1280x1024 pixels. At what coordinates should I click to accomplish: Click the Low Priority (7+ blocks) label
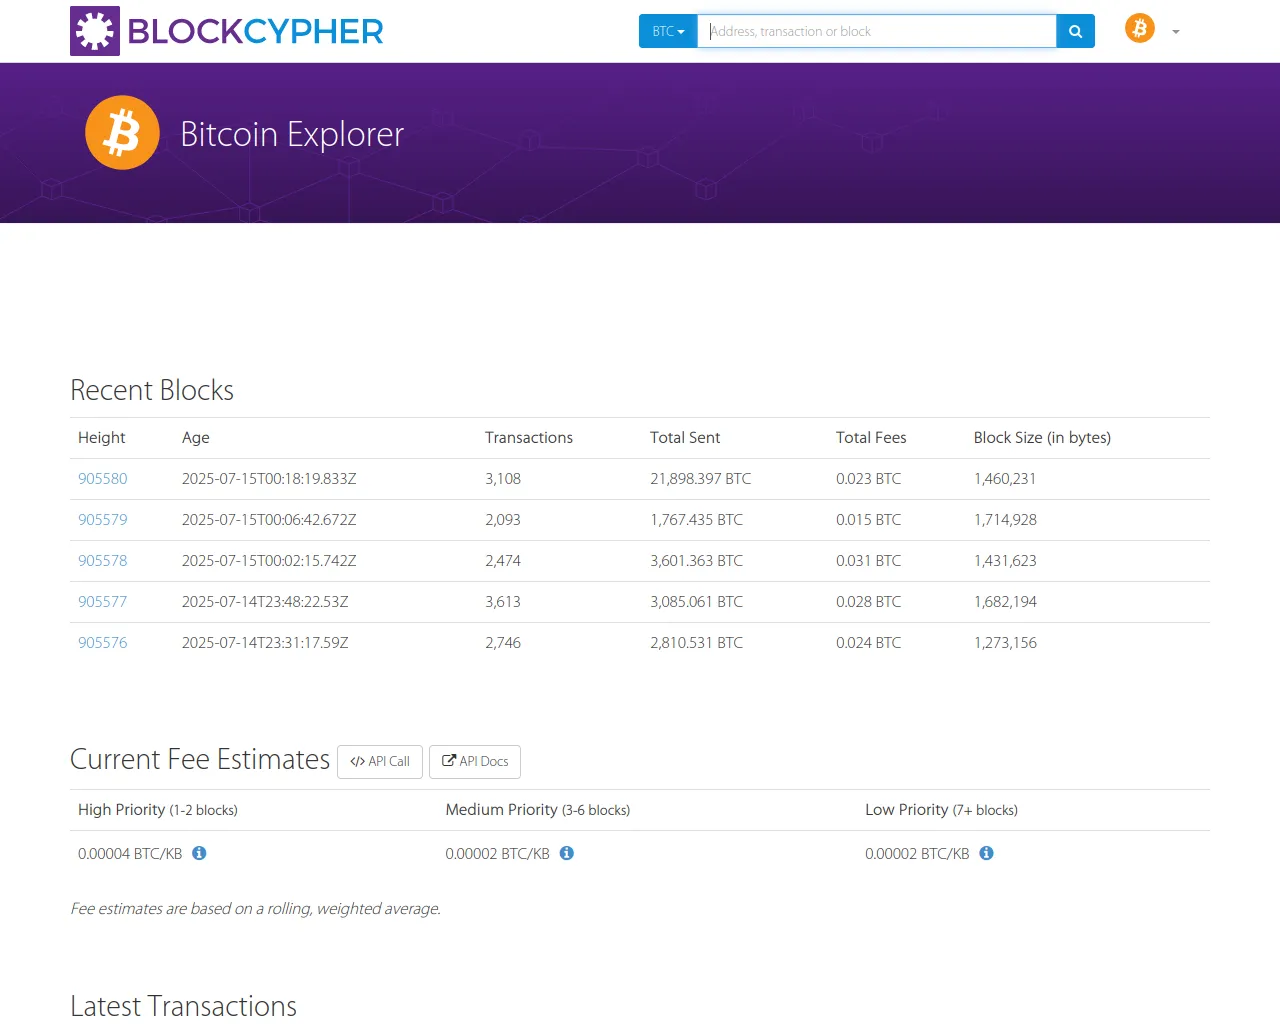pos(941,810)
